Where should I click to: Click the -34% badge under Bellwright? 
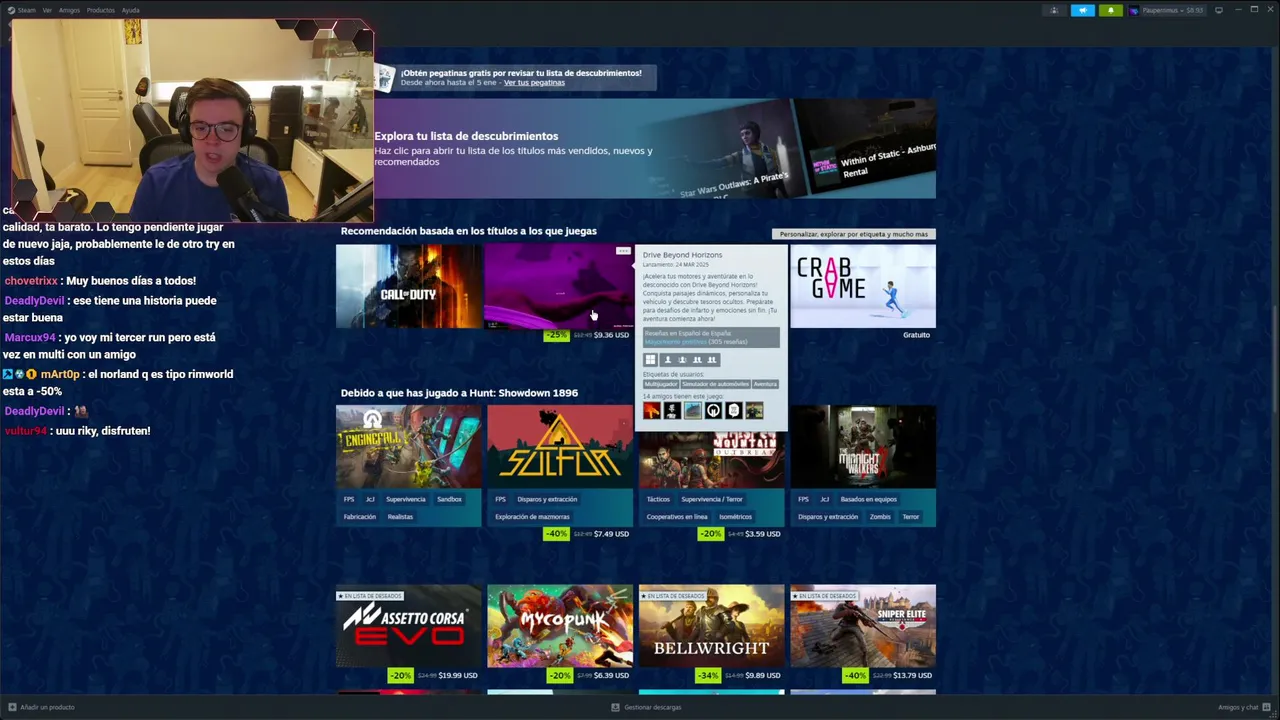[x=708, y=675]
